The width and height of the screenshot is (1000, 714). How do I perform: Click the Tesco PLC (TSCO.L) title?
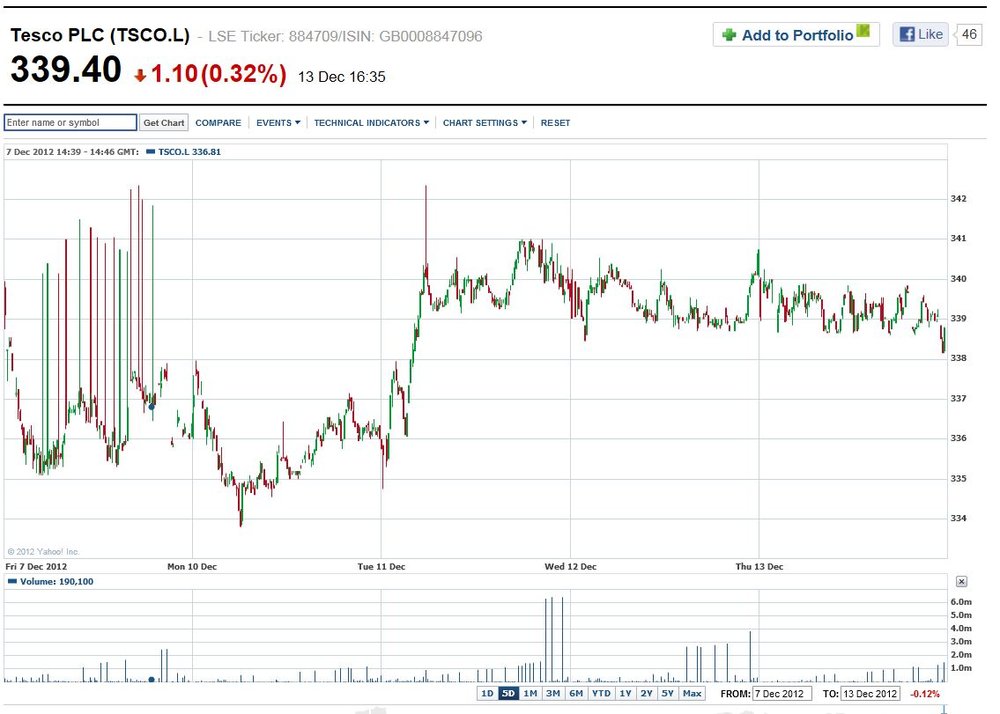(x=100, y=35)
